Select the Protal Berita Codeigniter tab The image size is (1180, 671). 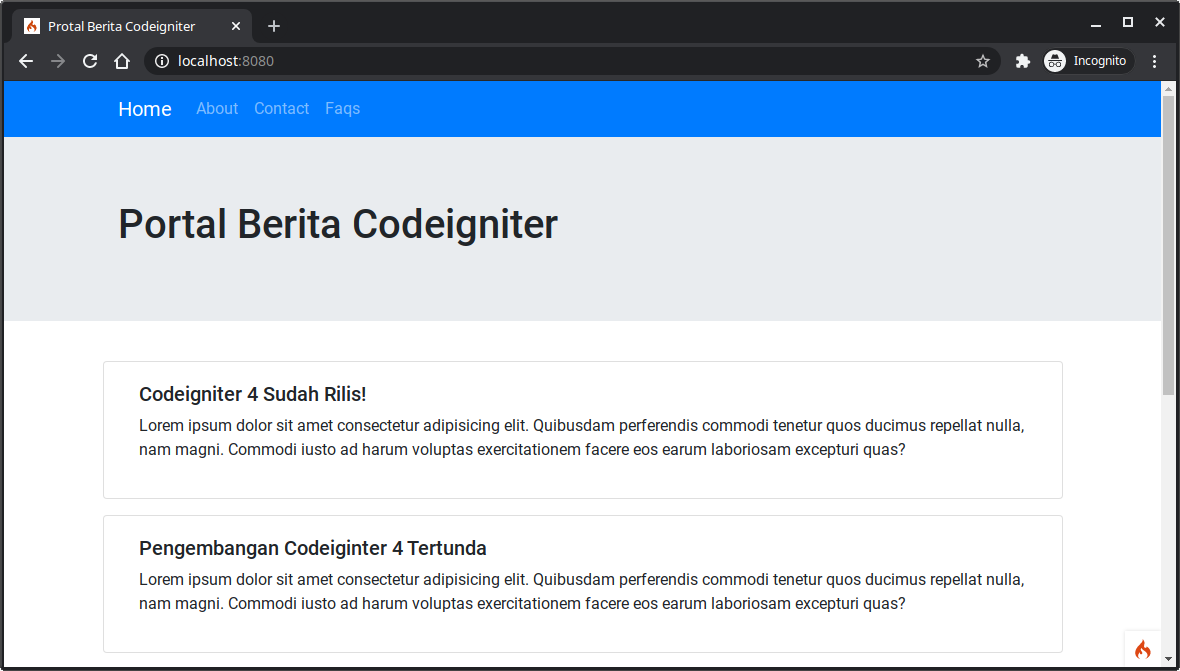click(122, 26)
